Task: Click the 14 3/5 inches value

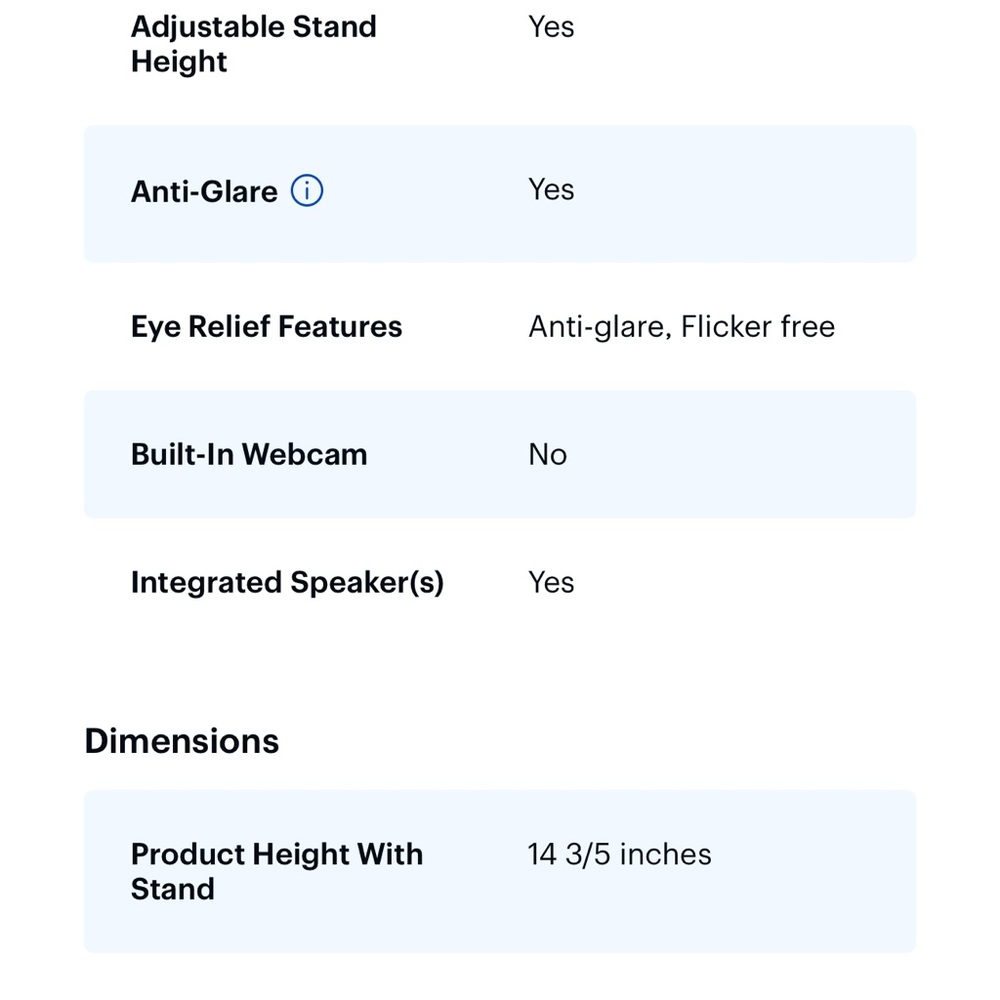Action: 619,855
